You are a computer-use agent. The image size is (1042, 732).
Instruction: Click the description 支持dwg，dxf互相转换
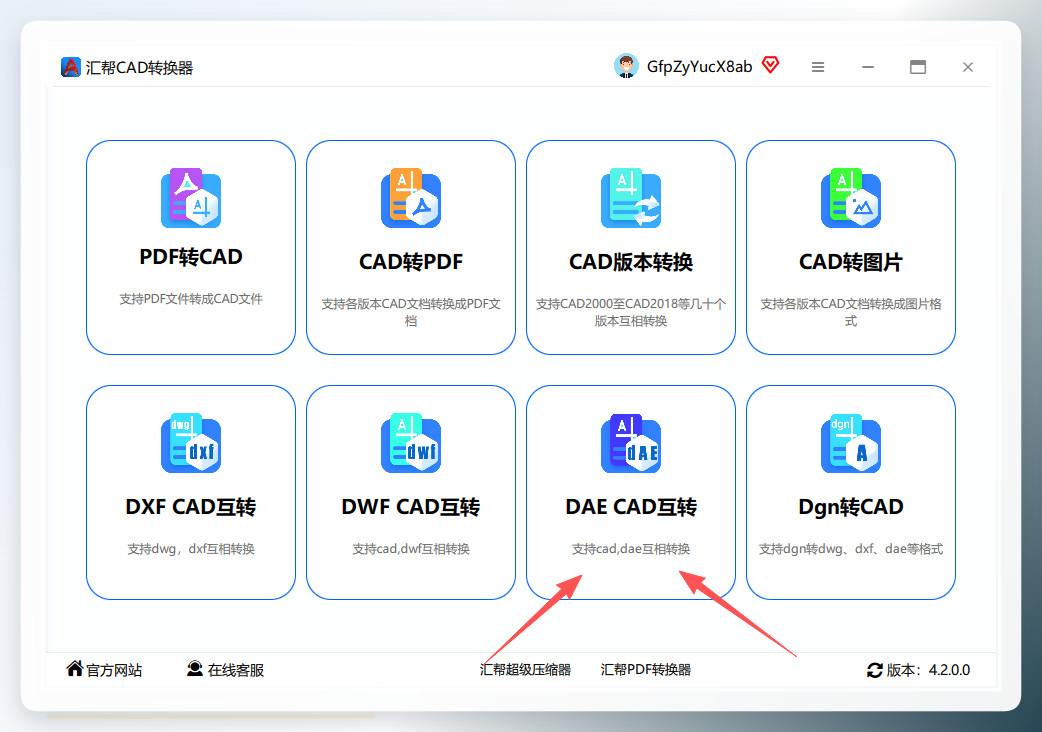(x=191, y=549)
